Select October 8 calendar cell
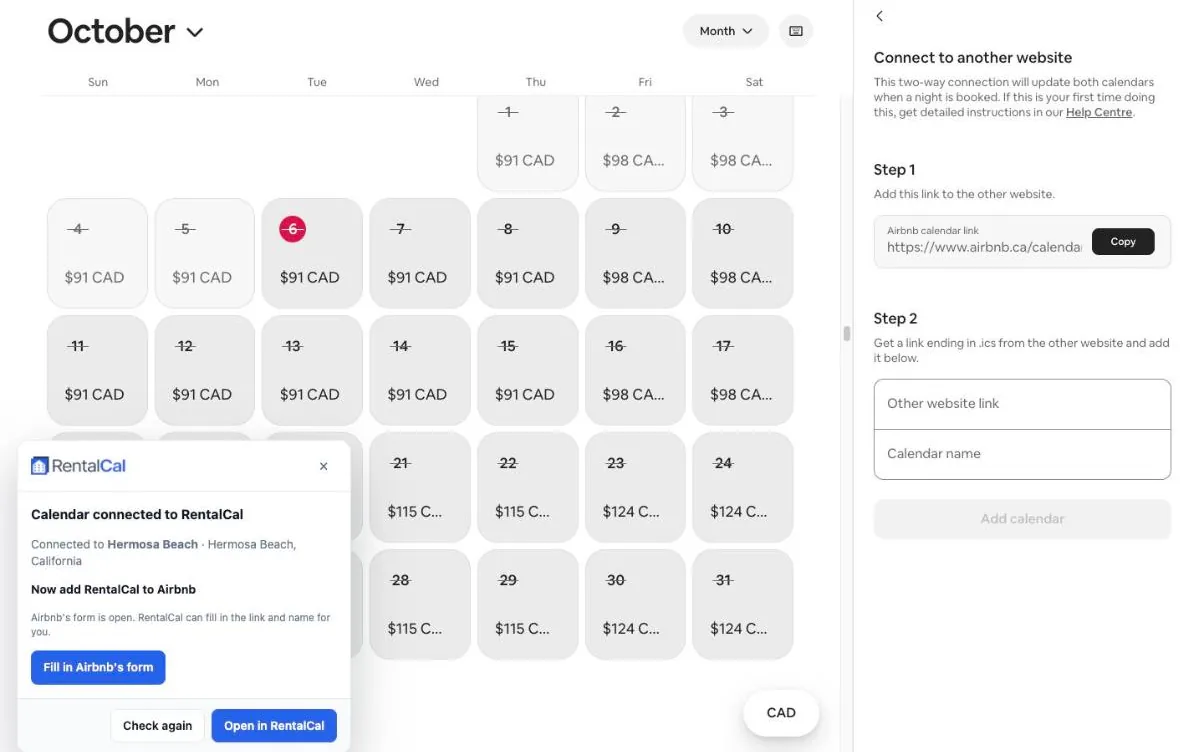 (x=527, y=253)
